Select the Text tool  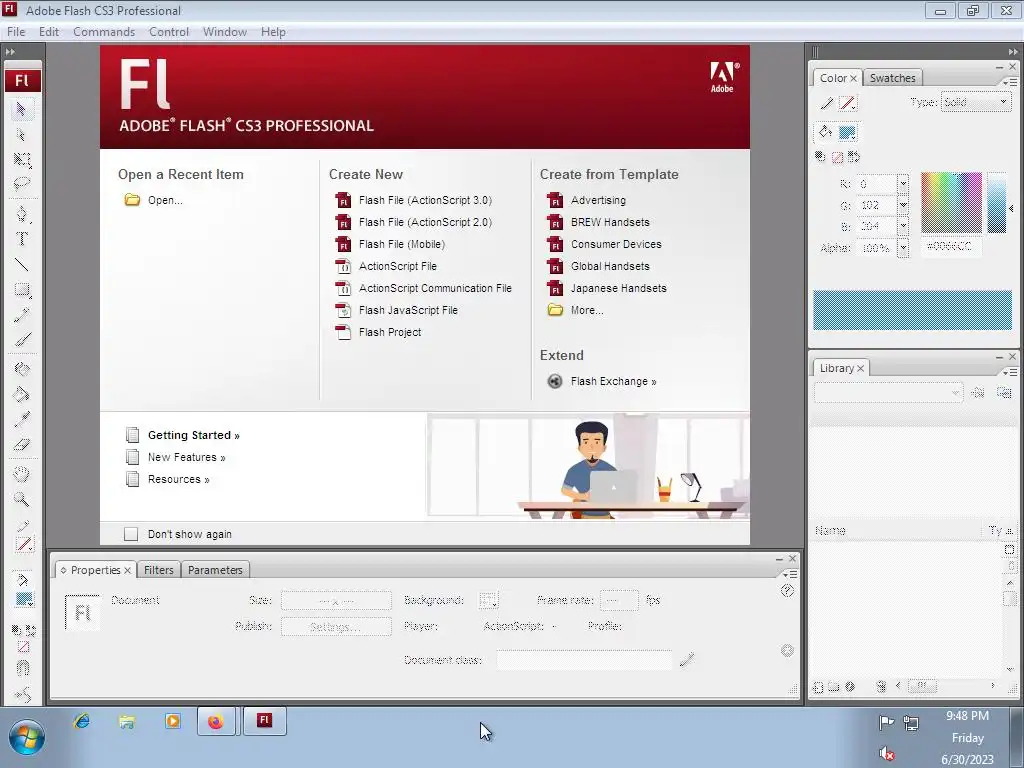[x=22, y=238]
